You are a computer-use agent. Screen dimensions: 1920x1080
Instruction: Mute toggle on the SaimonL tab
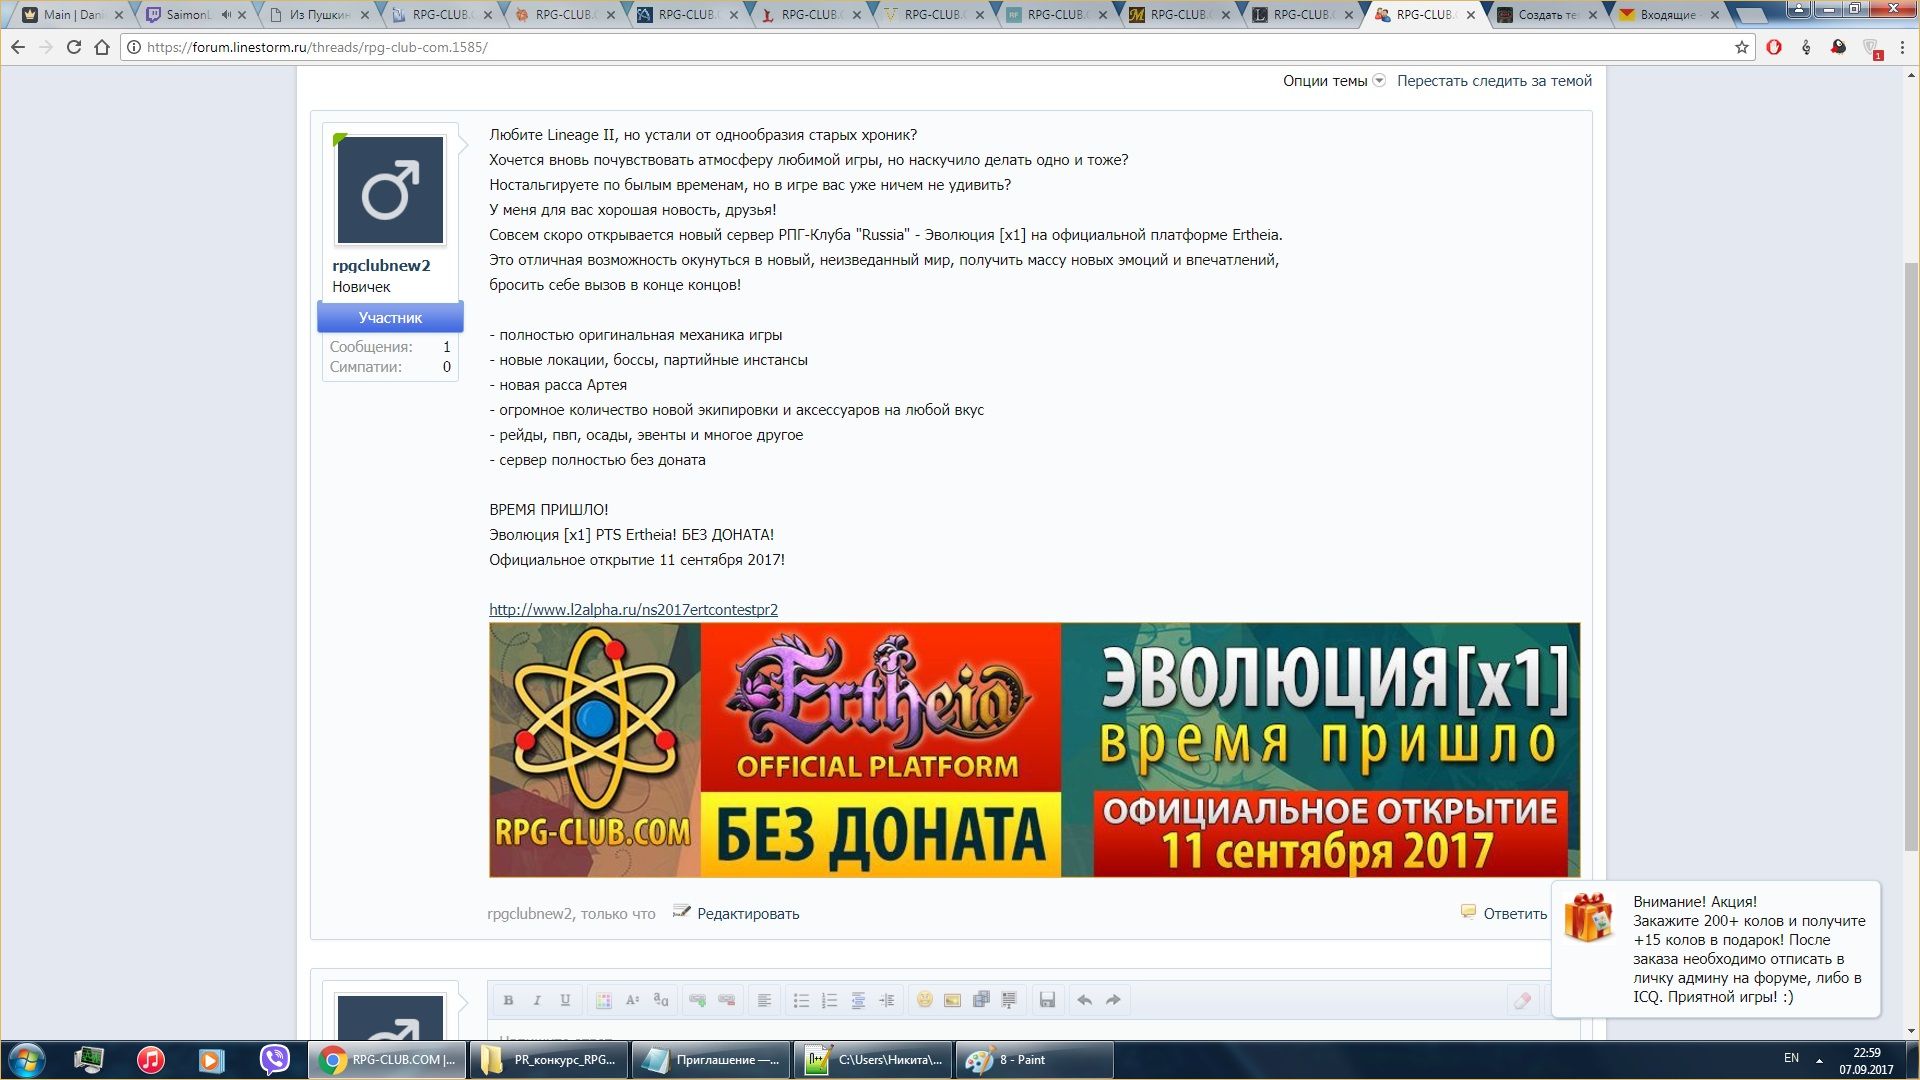pyautogui.click(x=226, y=15)
